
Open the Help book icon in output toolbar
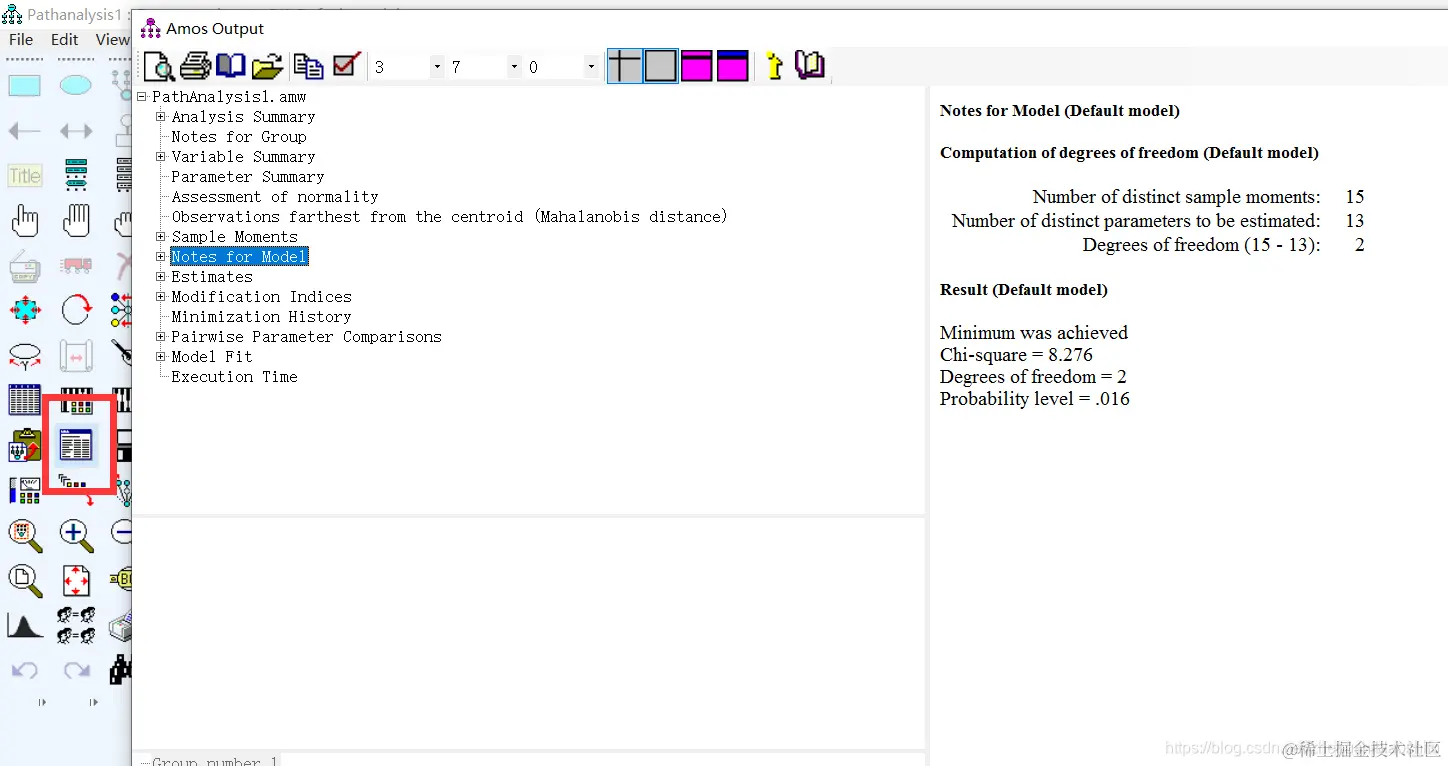pyautogui.click(x=810, y=66)
